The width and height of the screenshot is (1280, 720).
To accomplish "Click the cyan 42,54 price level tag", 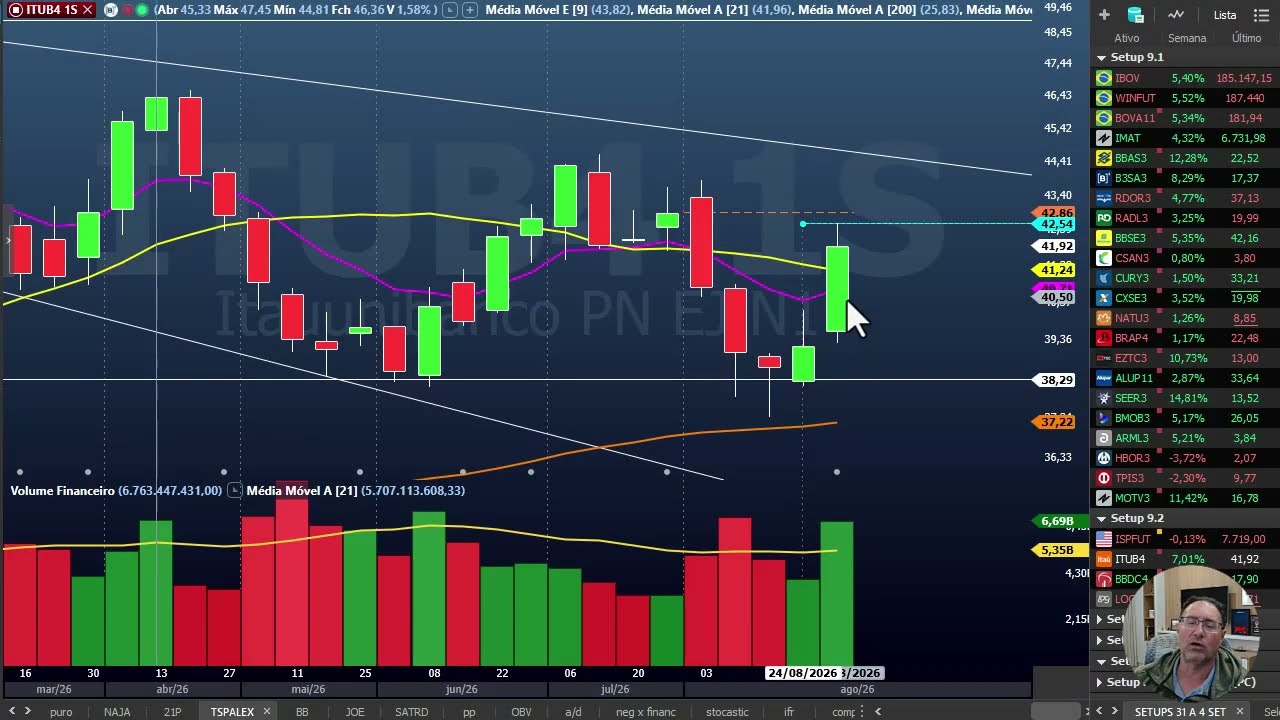I will 1055,224.
